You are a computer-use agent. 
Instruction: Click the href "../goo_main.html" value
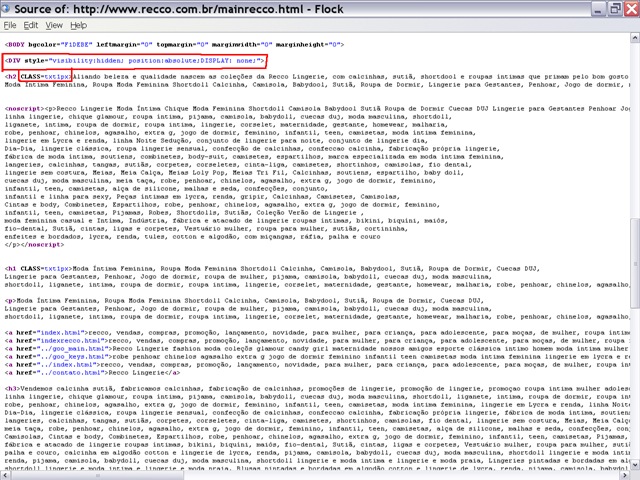[x=74, y=349]
